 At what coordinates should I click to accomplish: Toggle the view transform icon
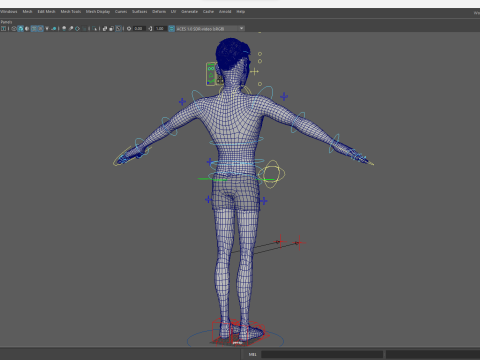(171, 29)
